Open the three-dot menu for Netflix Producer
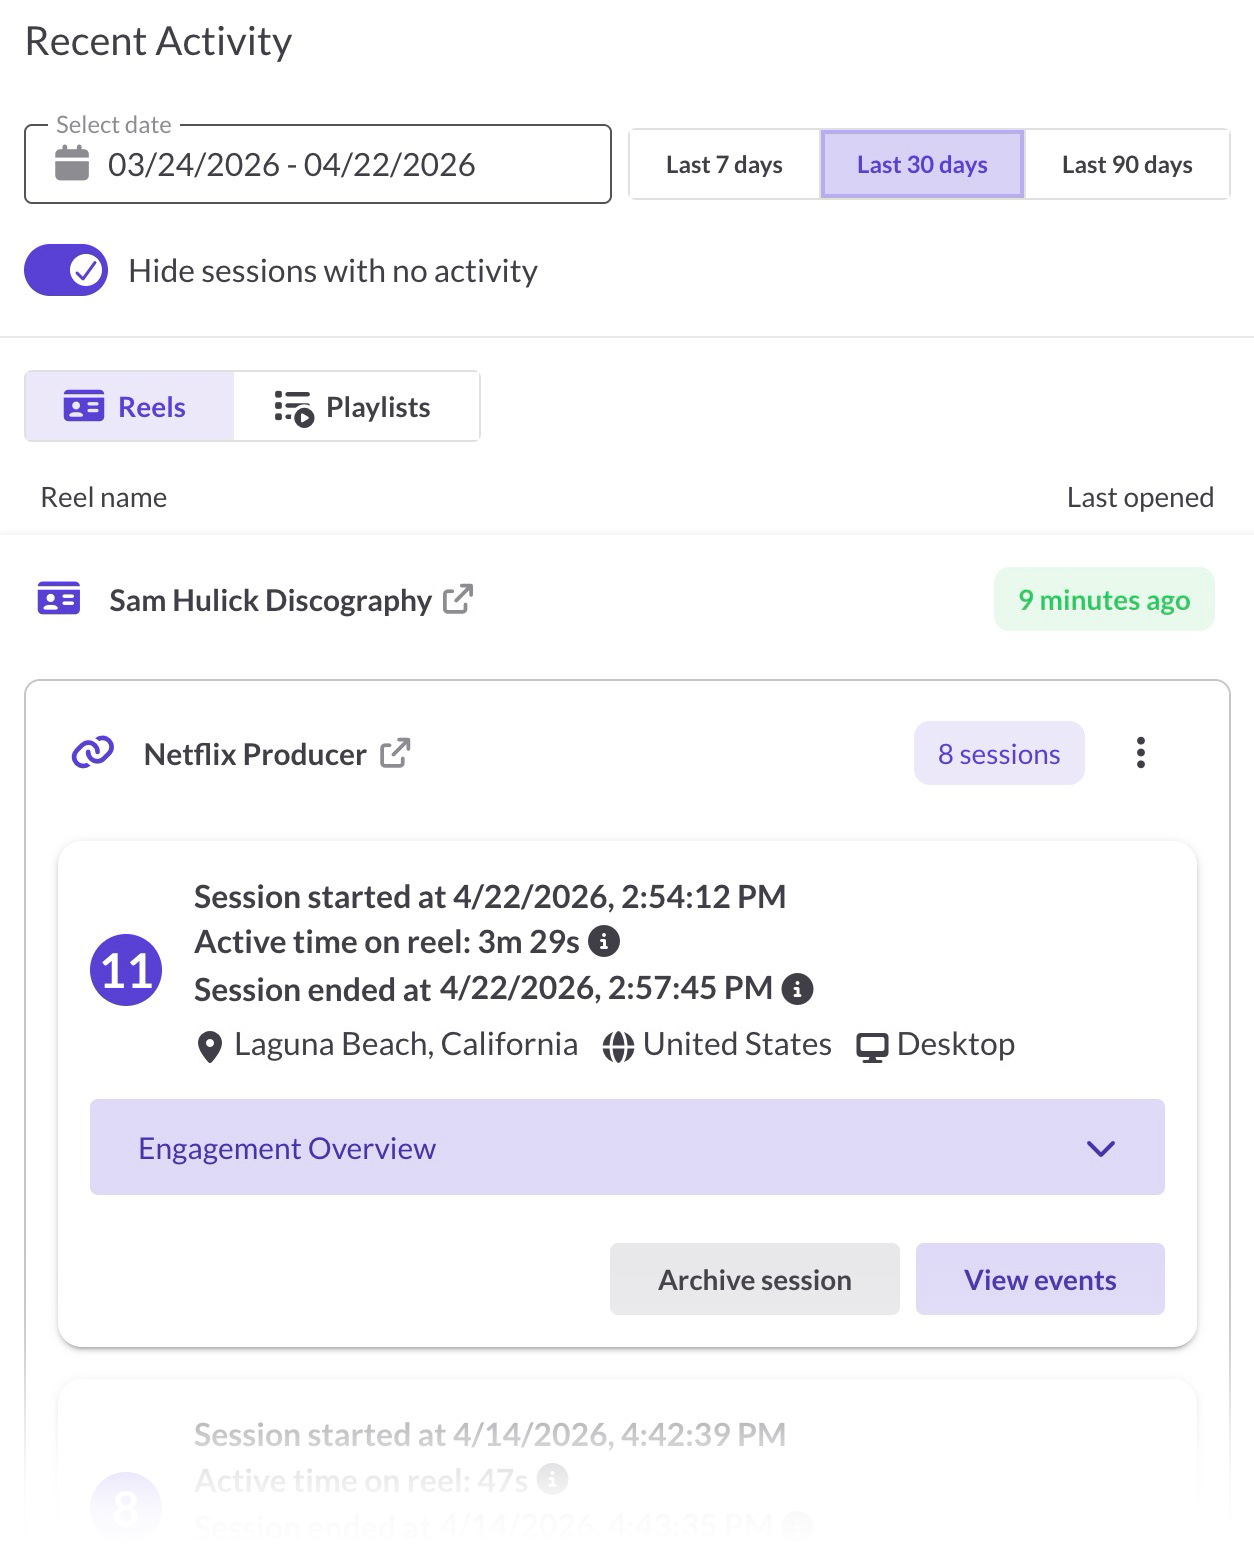The width and height of the screenshot is (1254, 1556). (x=1140, y=753)
